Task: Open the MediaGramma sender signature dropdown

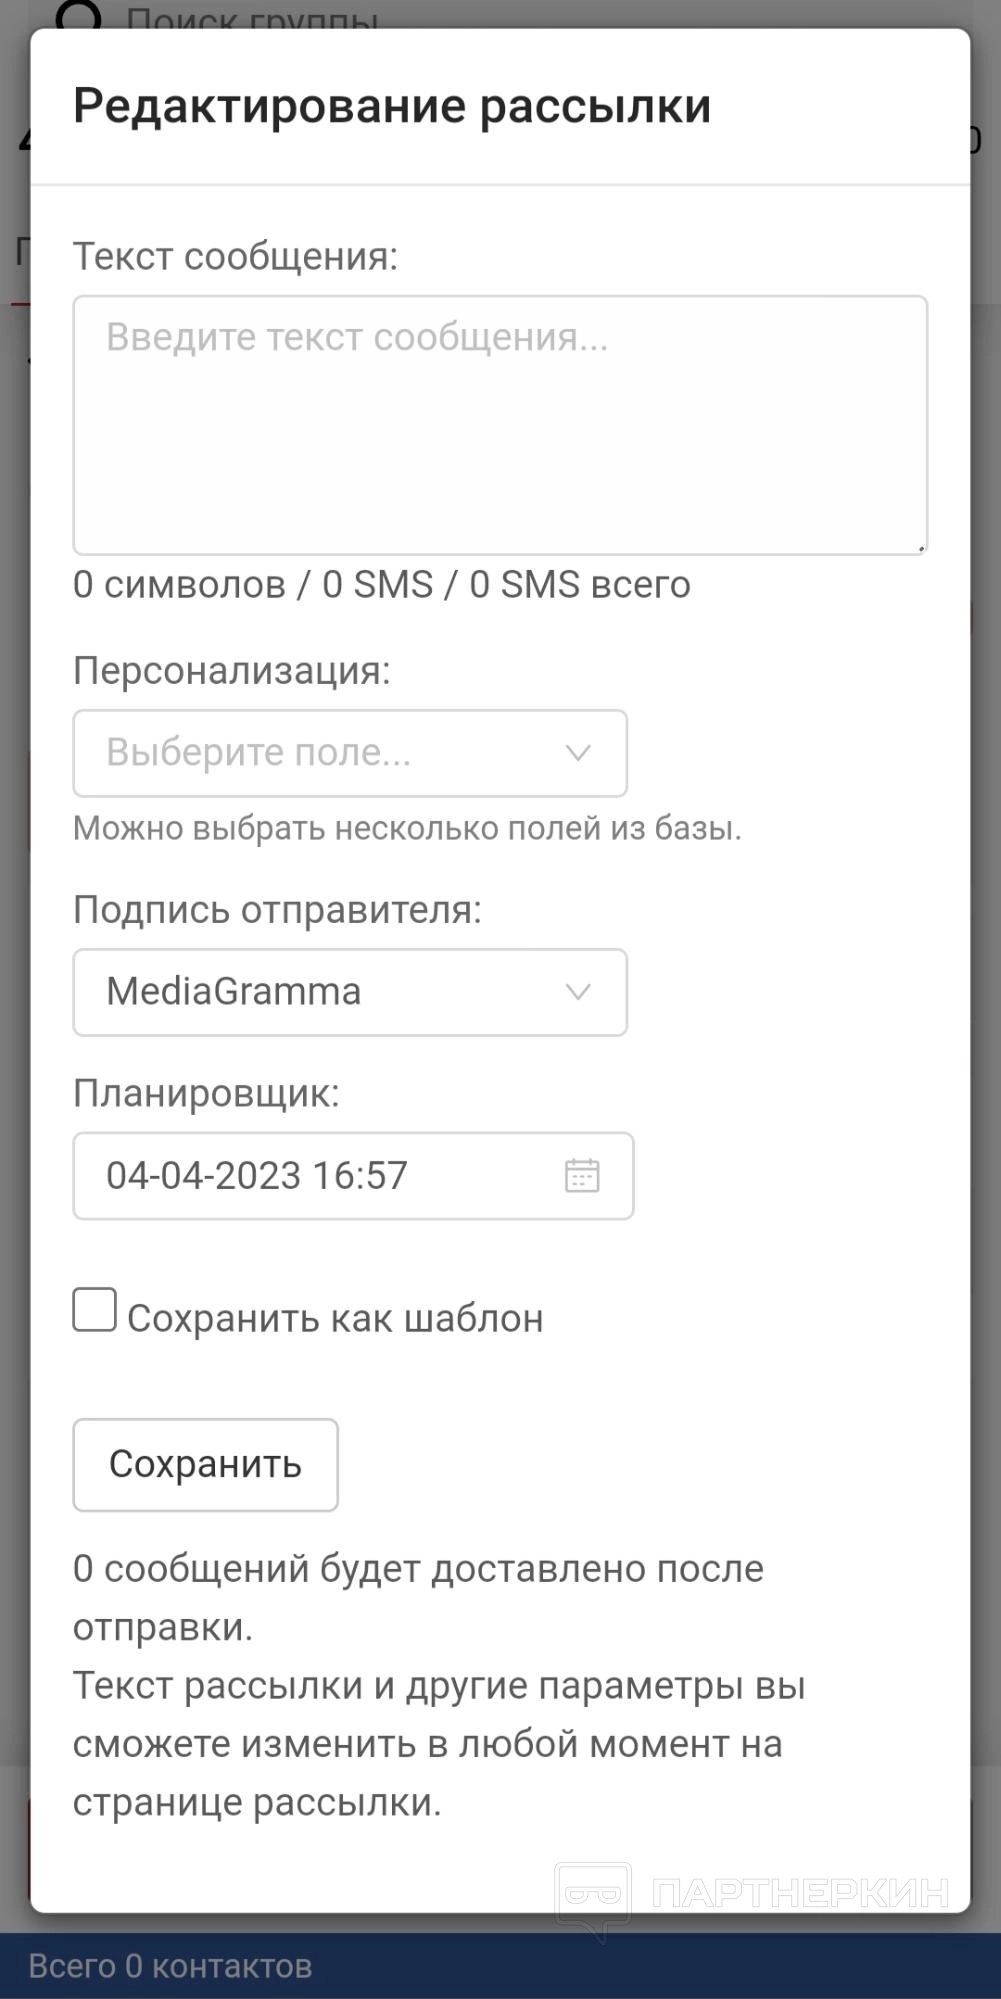Action: 349,992
